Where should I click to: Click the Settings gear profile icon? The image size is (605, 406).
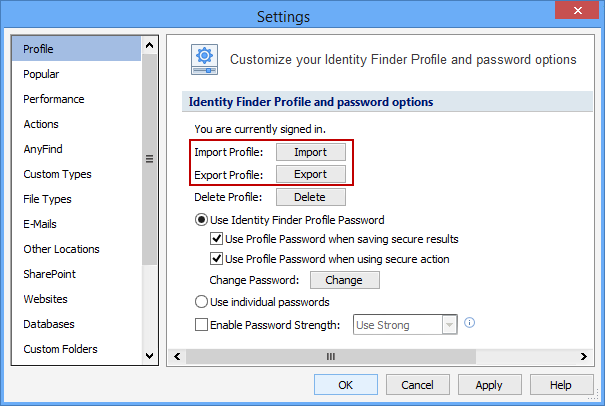[204, 60]
